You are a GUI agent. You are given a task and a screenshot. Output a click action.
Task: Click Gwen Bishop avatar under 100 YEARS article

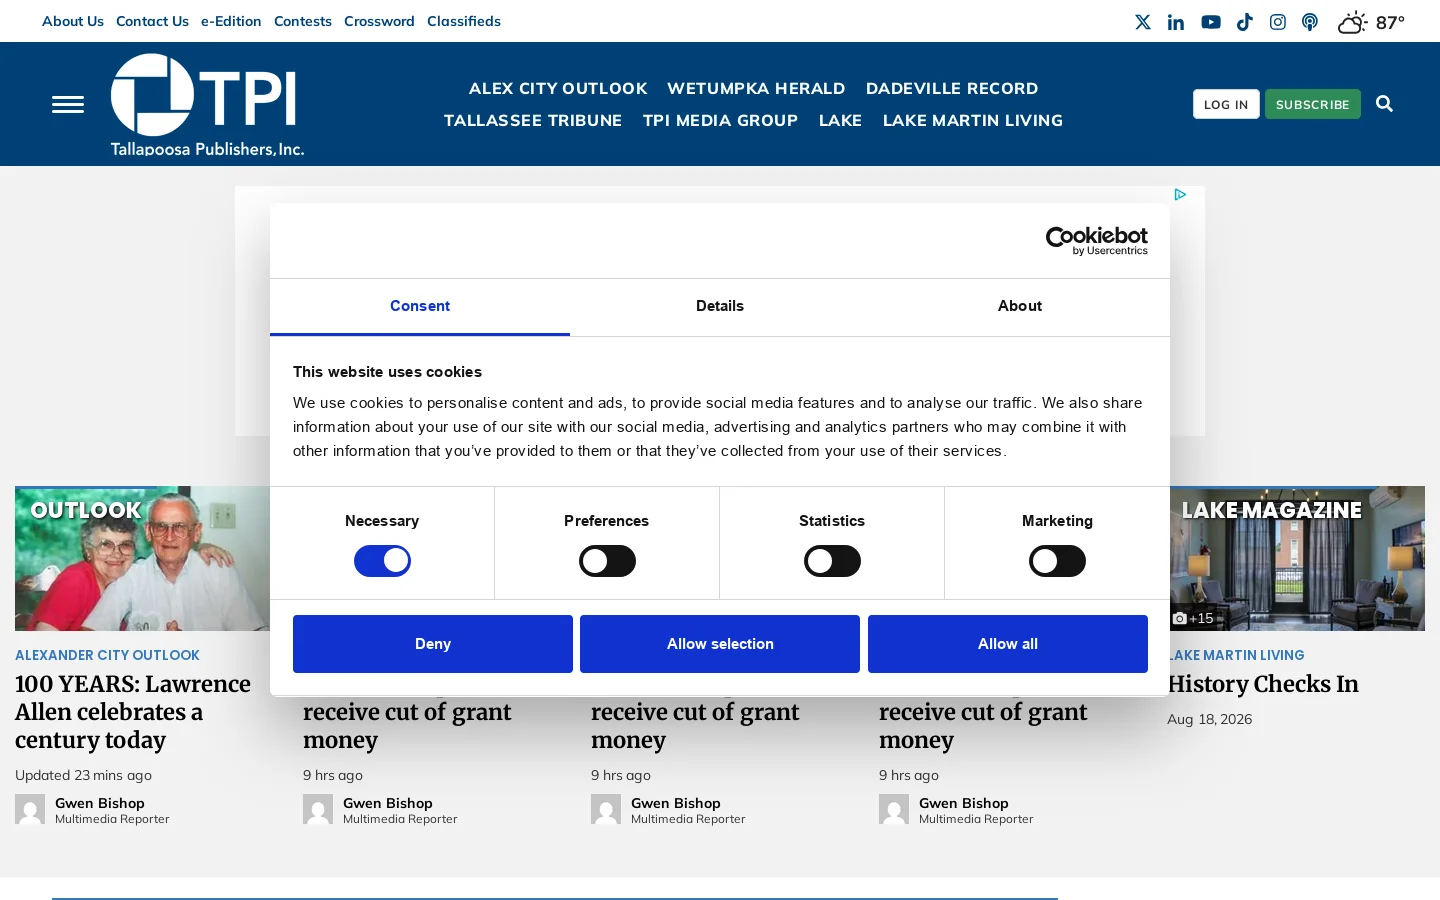(30, 809)
